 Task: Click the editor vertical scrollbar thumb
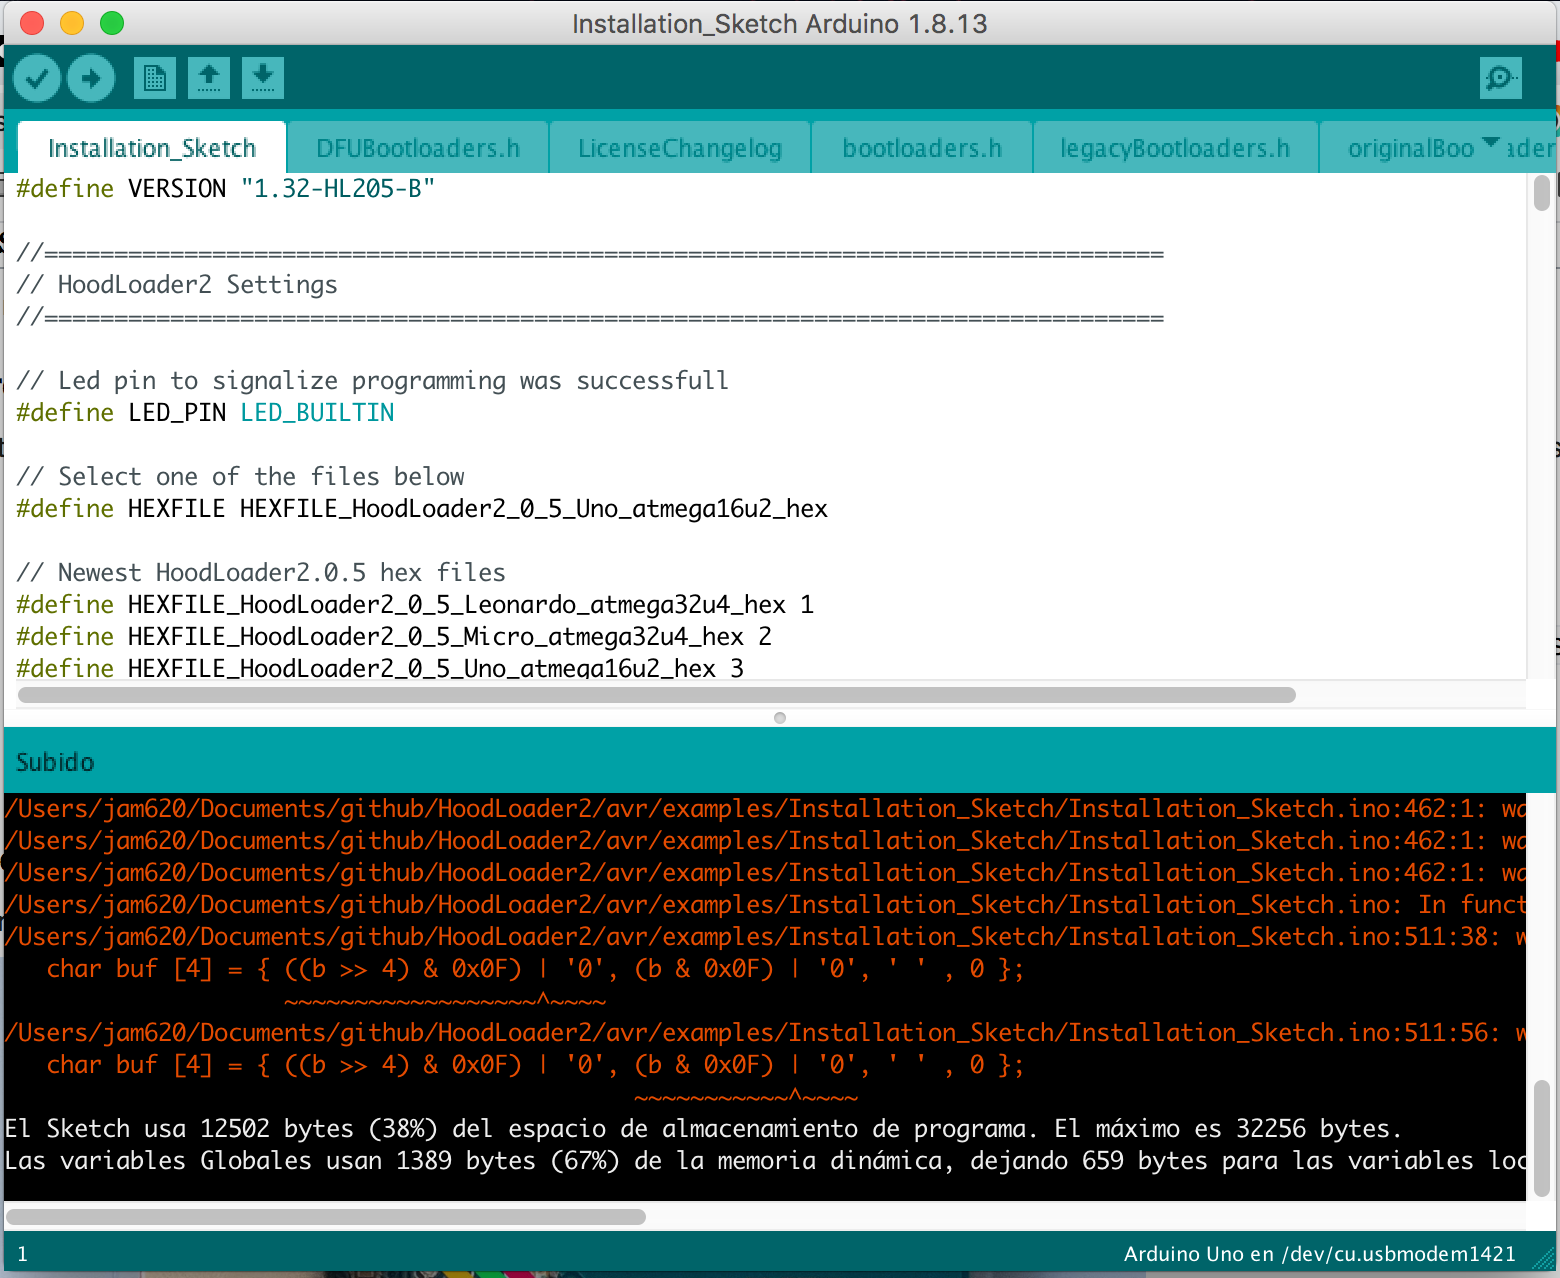pyautogui.click(x=1542, y=193)
